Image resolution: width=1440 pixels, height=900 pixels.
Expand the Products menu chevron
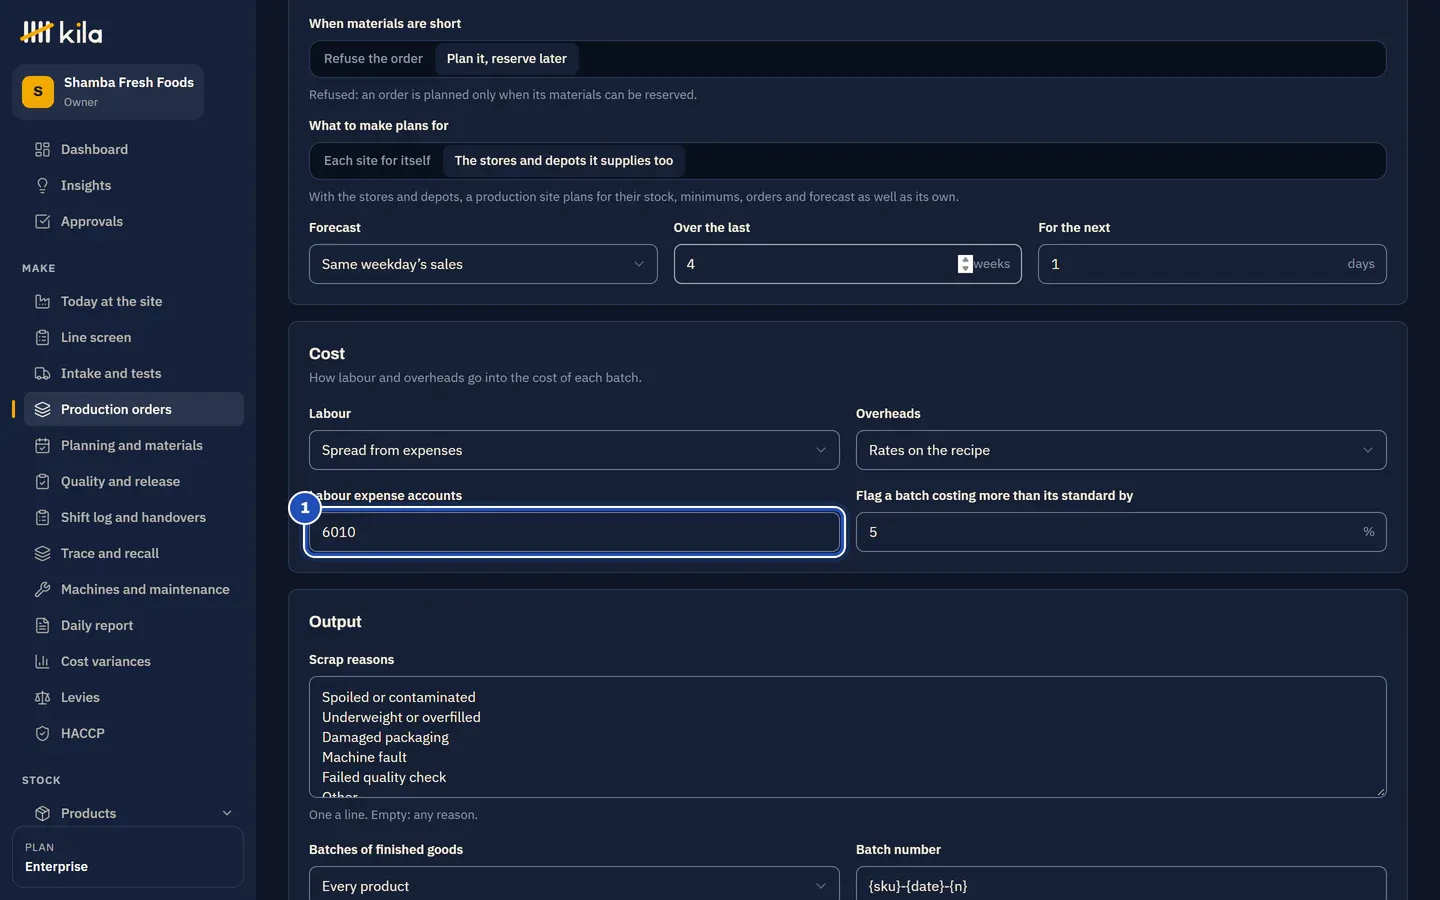point(227,813)
